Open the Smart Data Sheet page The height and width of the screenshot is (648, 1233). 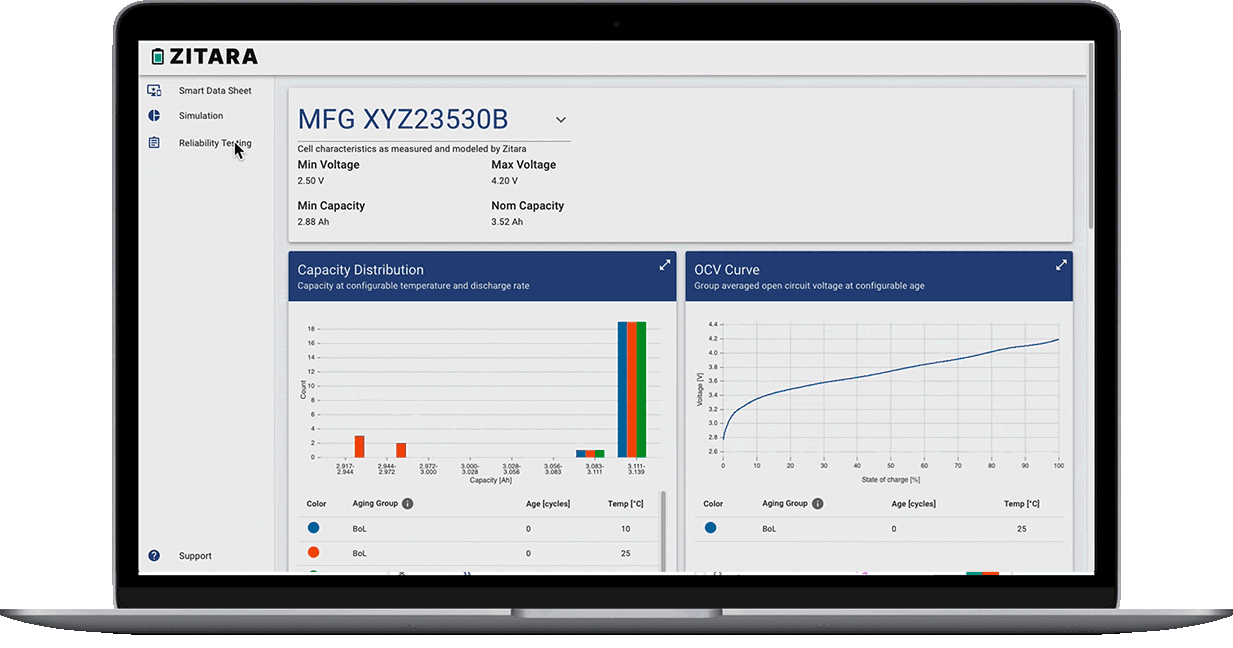[x=215, y=91]
